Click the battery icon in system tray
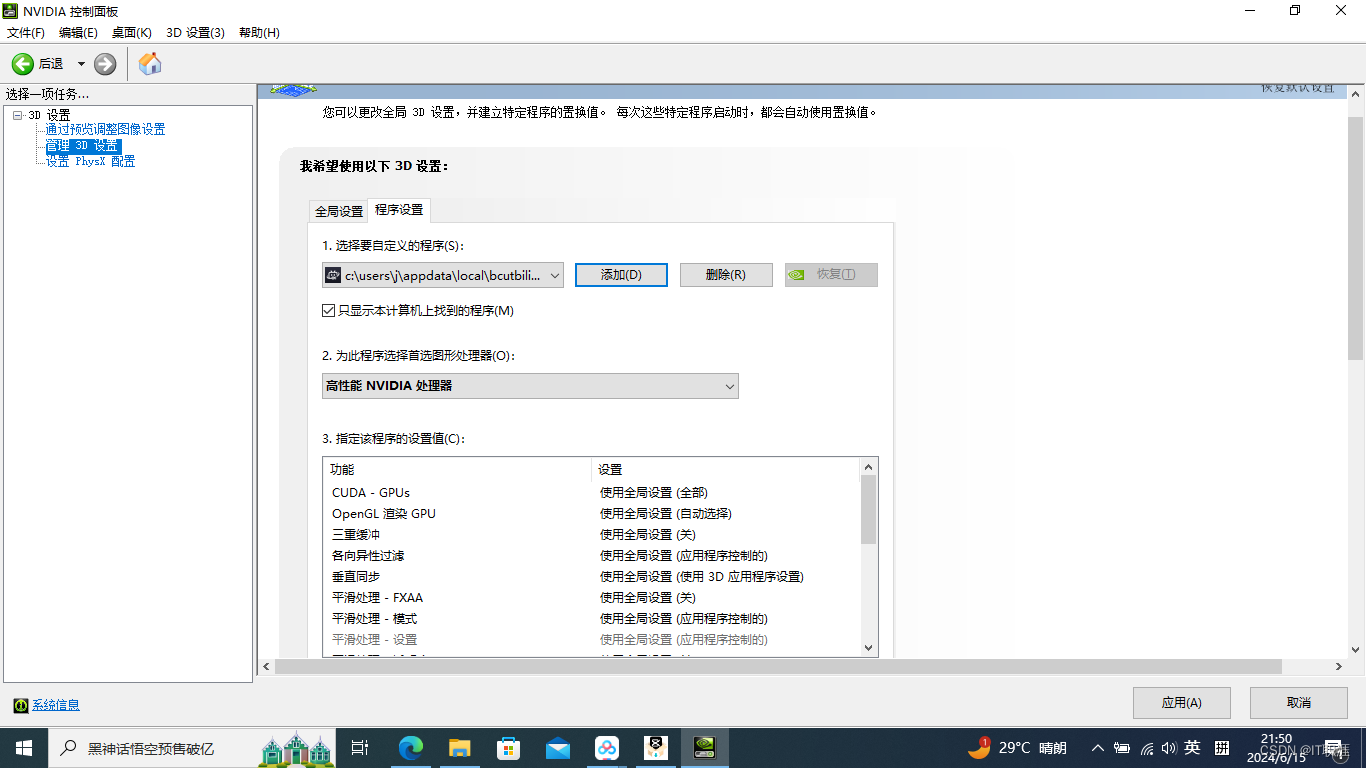Image resolution: width=1366 pixels, height=768 pixels. (x=1123, y=748)
